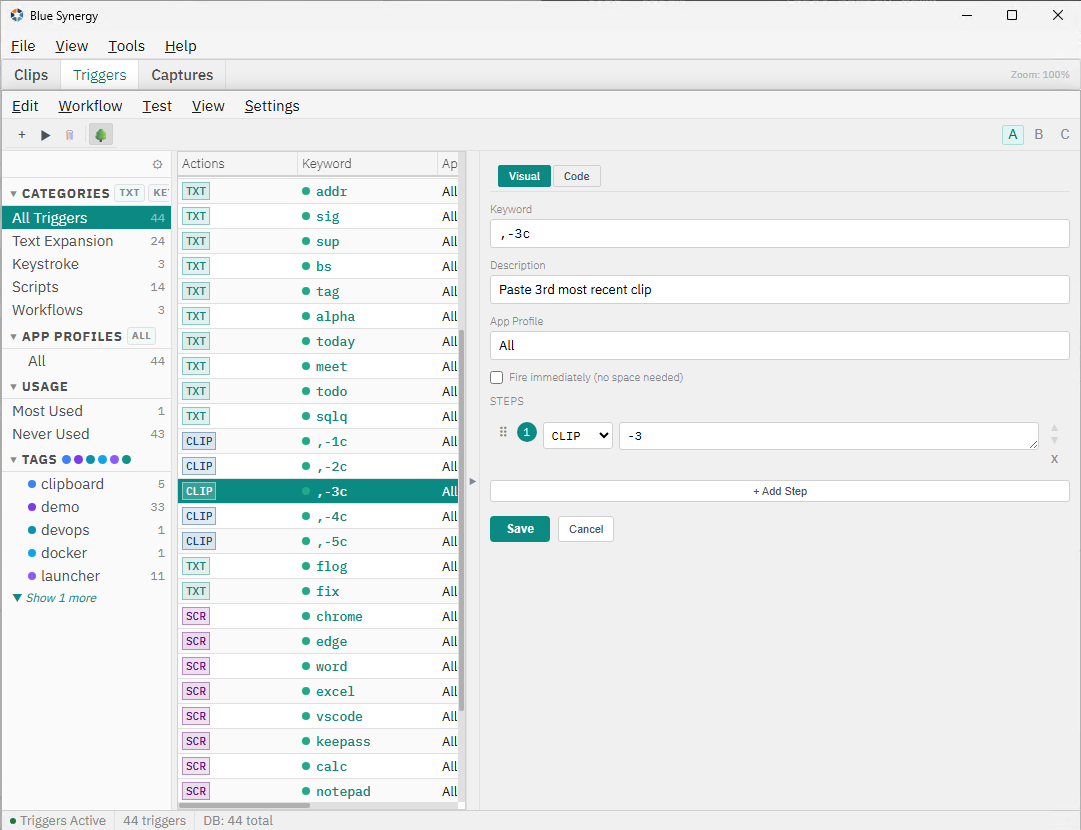The image size is (1081, 830).
Task: Open the CLIP step type dropdown
Action: coord(578,436)
